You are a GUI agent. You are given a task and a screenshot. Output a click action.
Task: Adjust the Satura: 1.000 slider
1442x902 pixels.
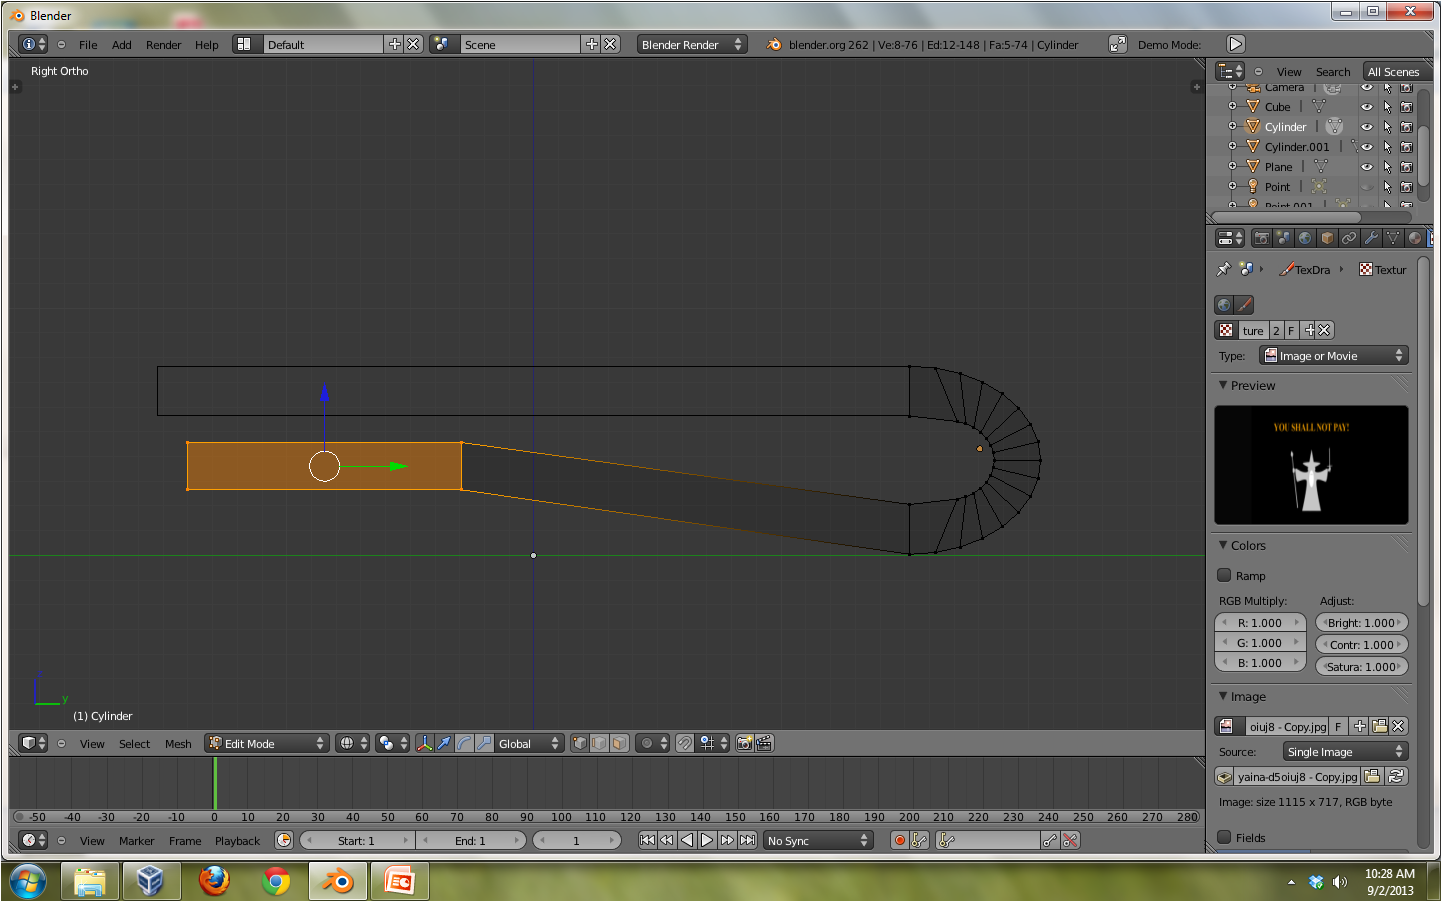point(1362,666)
